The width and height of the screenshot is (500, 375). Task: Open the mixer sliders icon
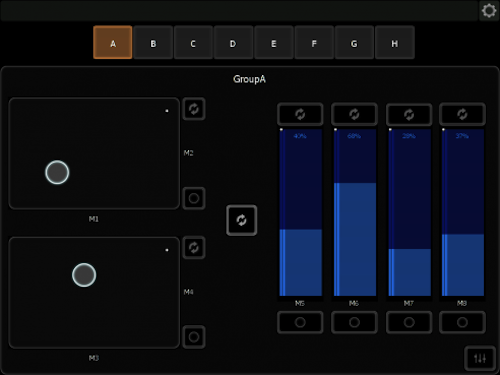point(480,359)
